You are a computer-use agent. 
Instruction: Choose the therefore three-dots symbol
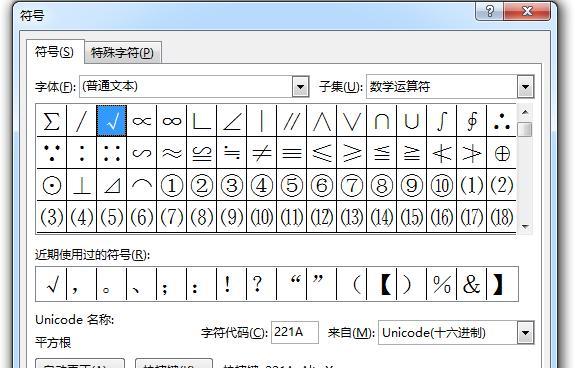pyautogui.click(x=502, y=121)
